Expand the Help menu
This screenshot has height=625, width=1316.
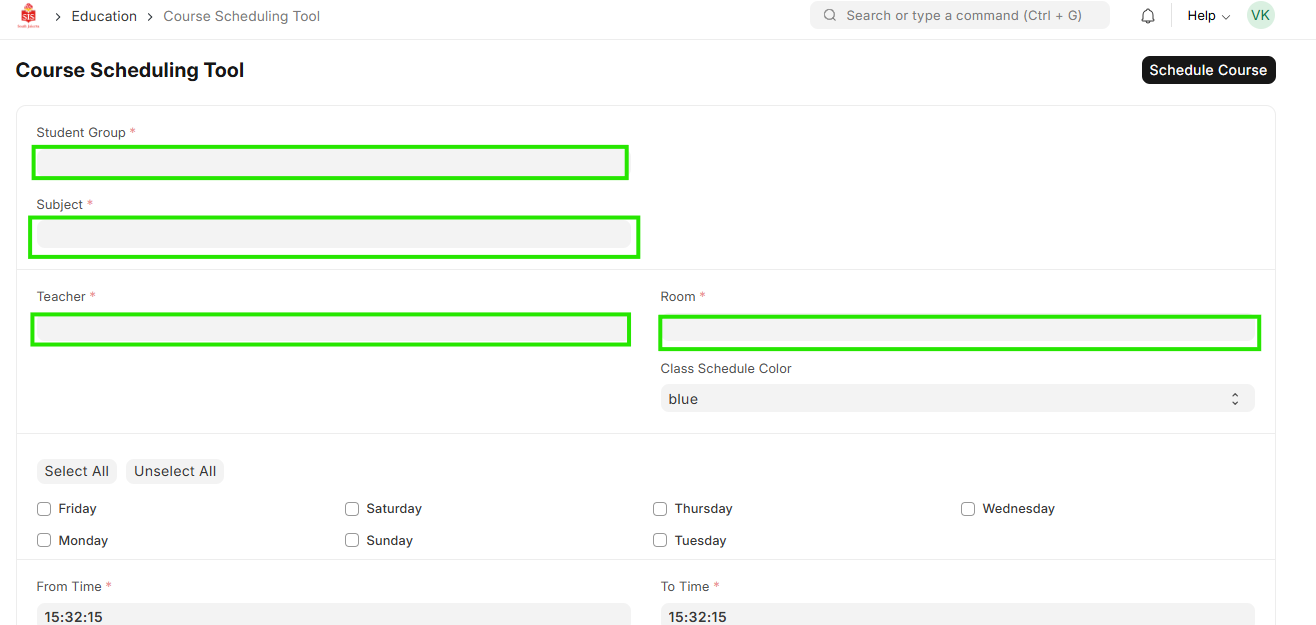pyautogui.click(x=1208, y=16)
